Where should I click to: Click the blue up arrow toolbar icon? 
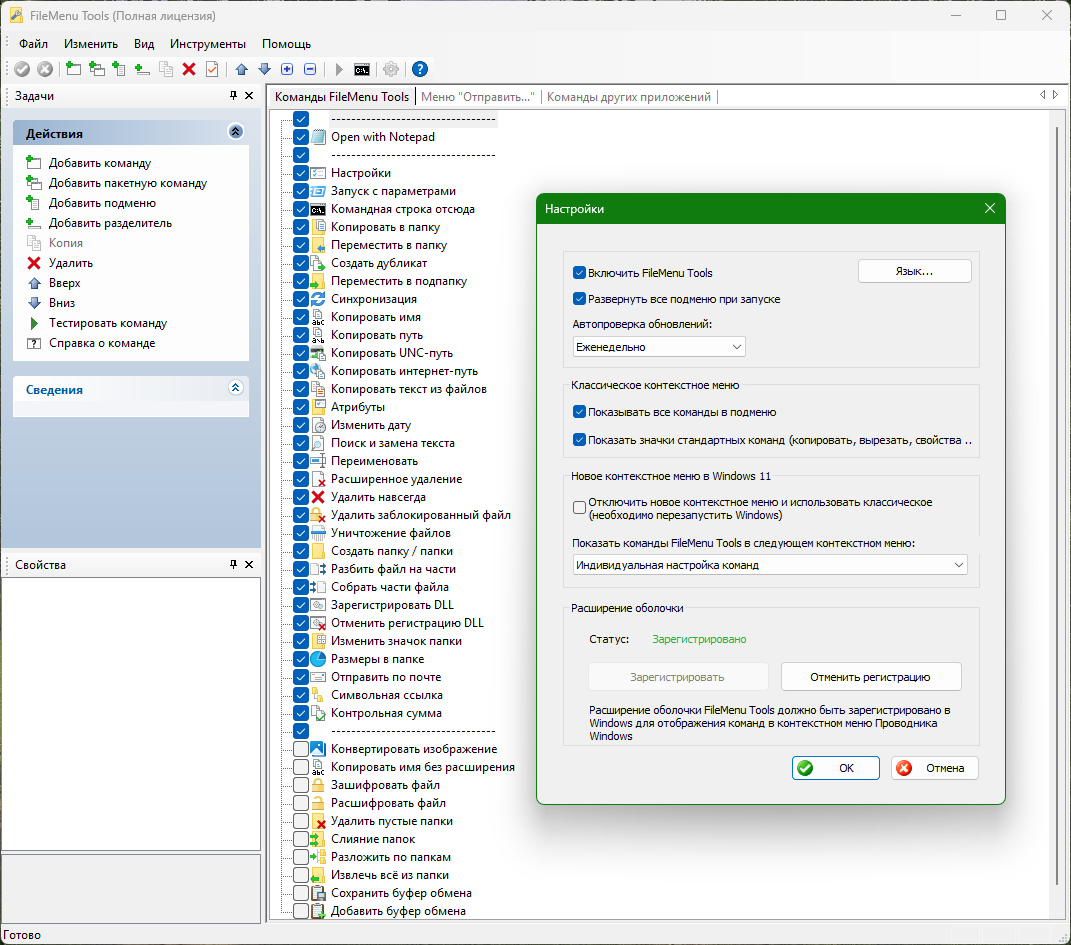[242, 69]
